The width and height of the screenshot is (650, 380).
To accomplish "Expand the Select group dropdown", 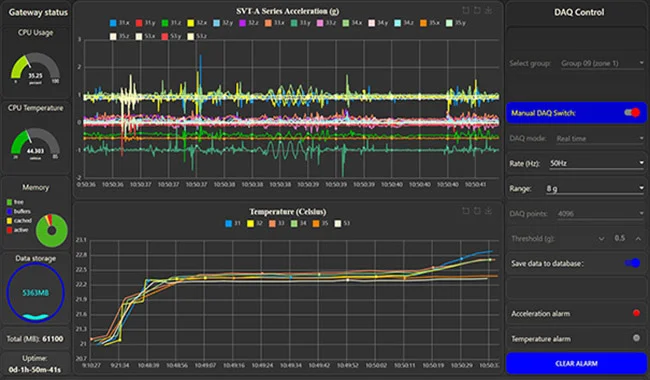I will click(602, 63).
